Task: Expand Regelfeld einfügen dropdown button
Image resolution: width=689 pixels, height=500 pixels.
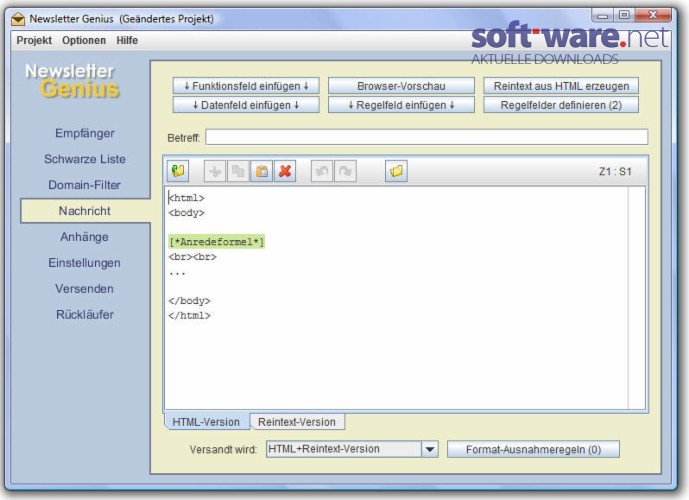Action: [x=401, y=105]
